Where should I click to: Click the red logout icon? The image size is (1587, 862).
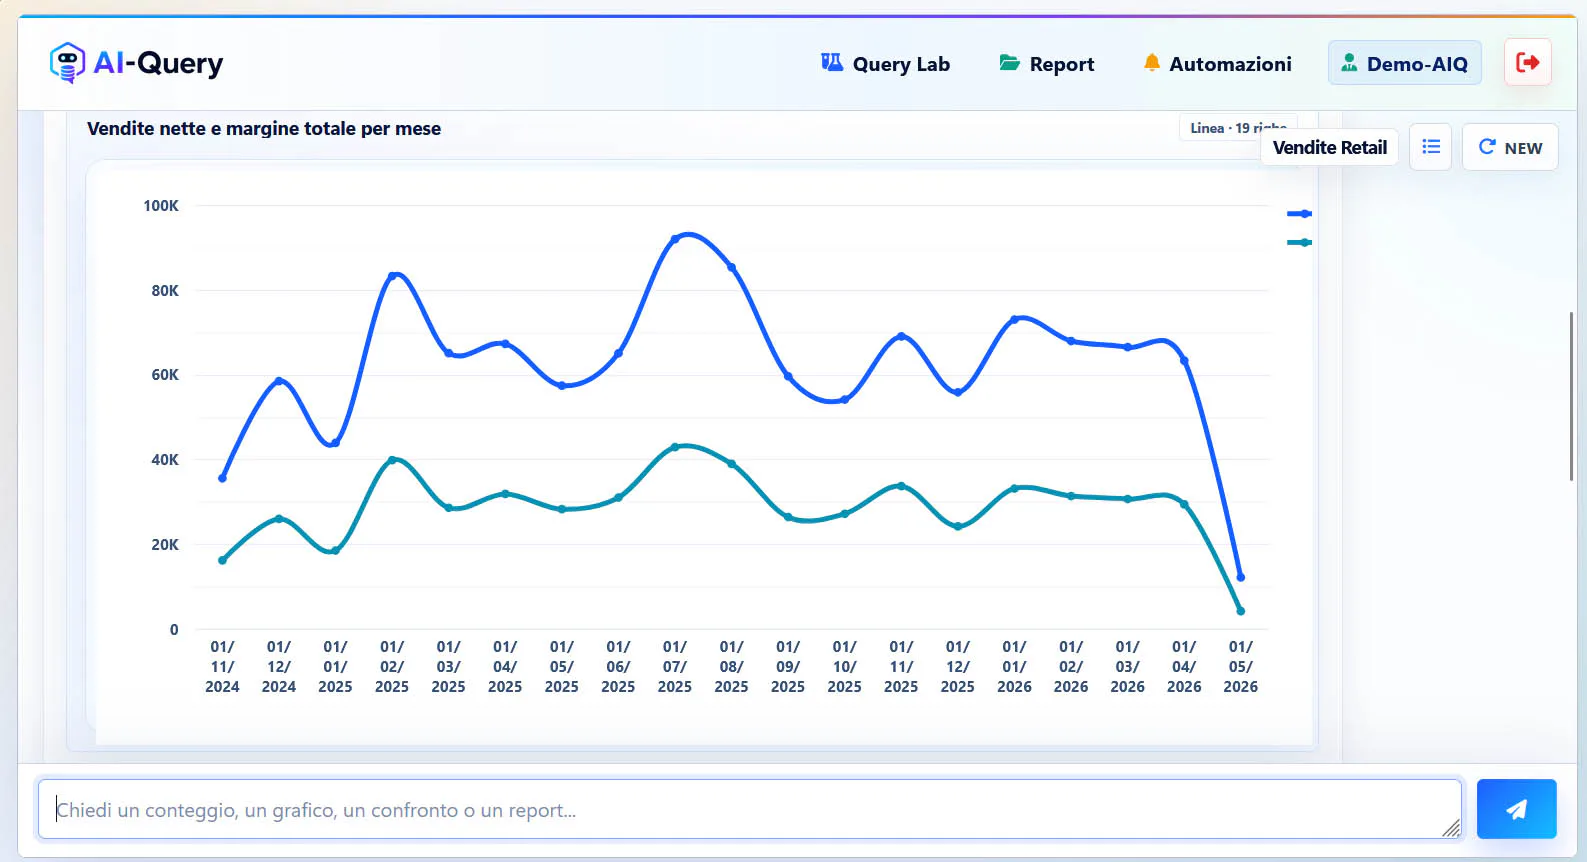[x=1527, y=62]
